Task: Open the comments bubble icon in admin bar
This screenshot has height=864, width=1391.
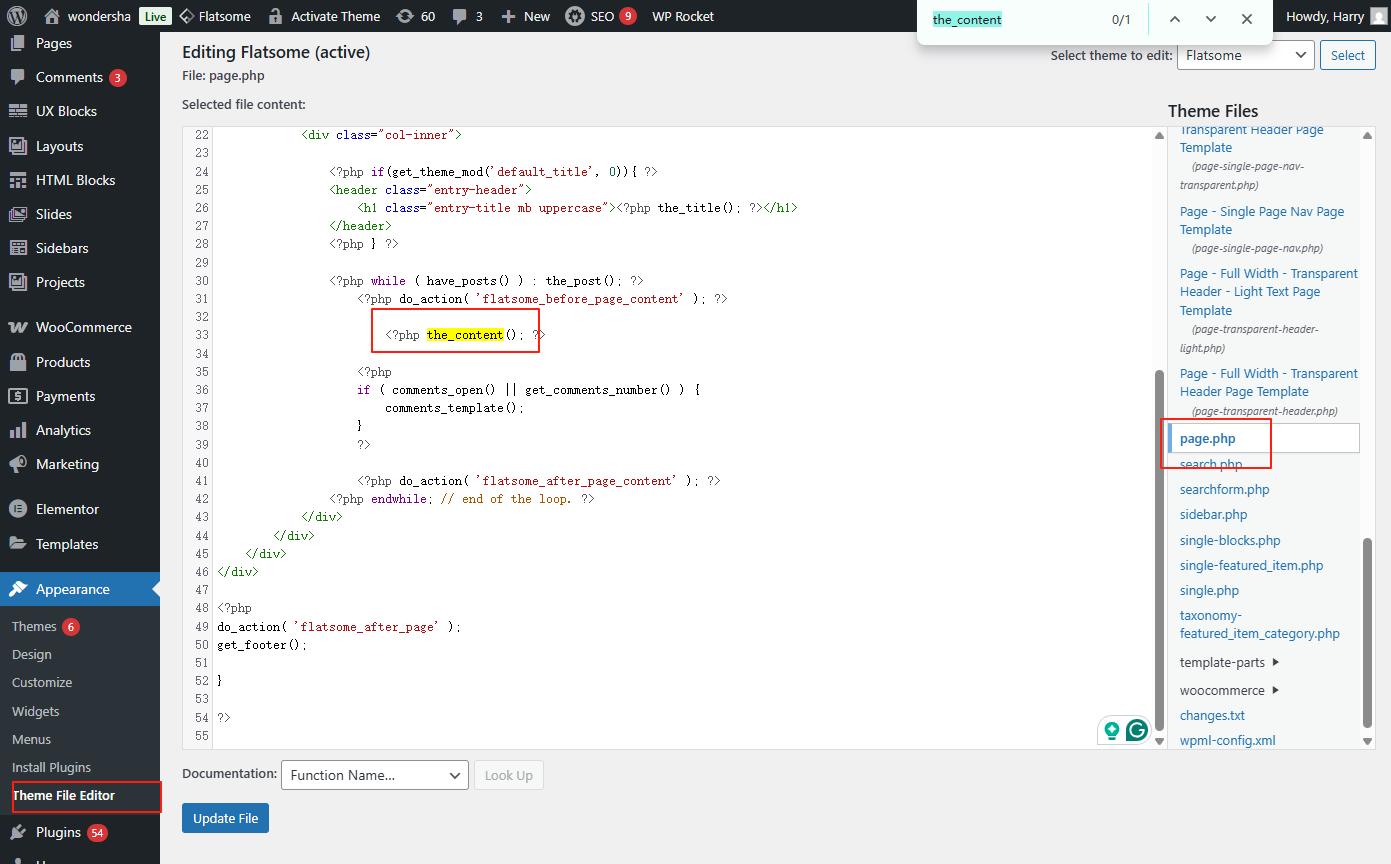Action: tap(460, 16)
